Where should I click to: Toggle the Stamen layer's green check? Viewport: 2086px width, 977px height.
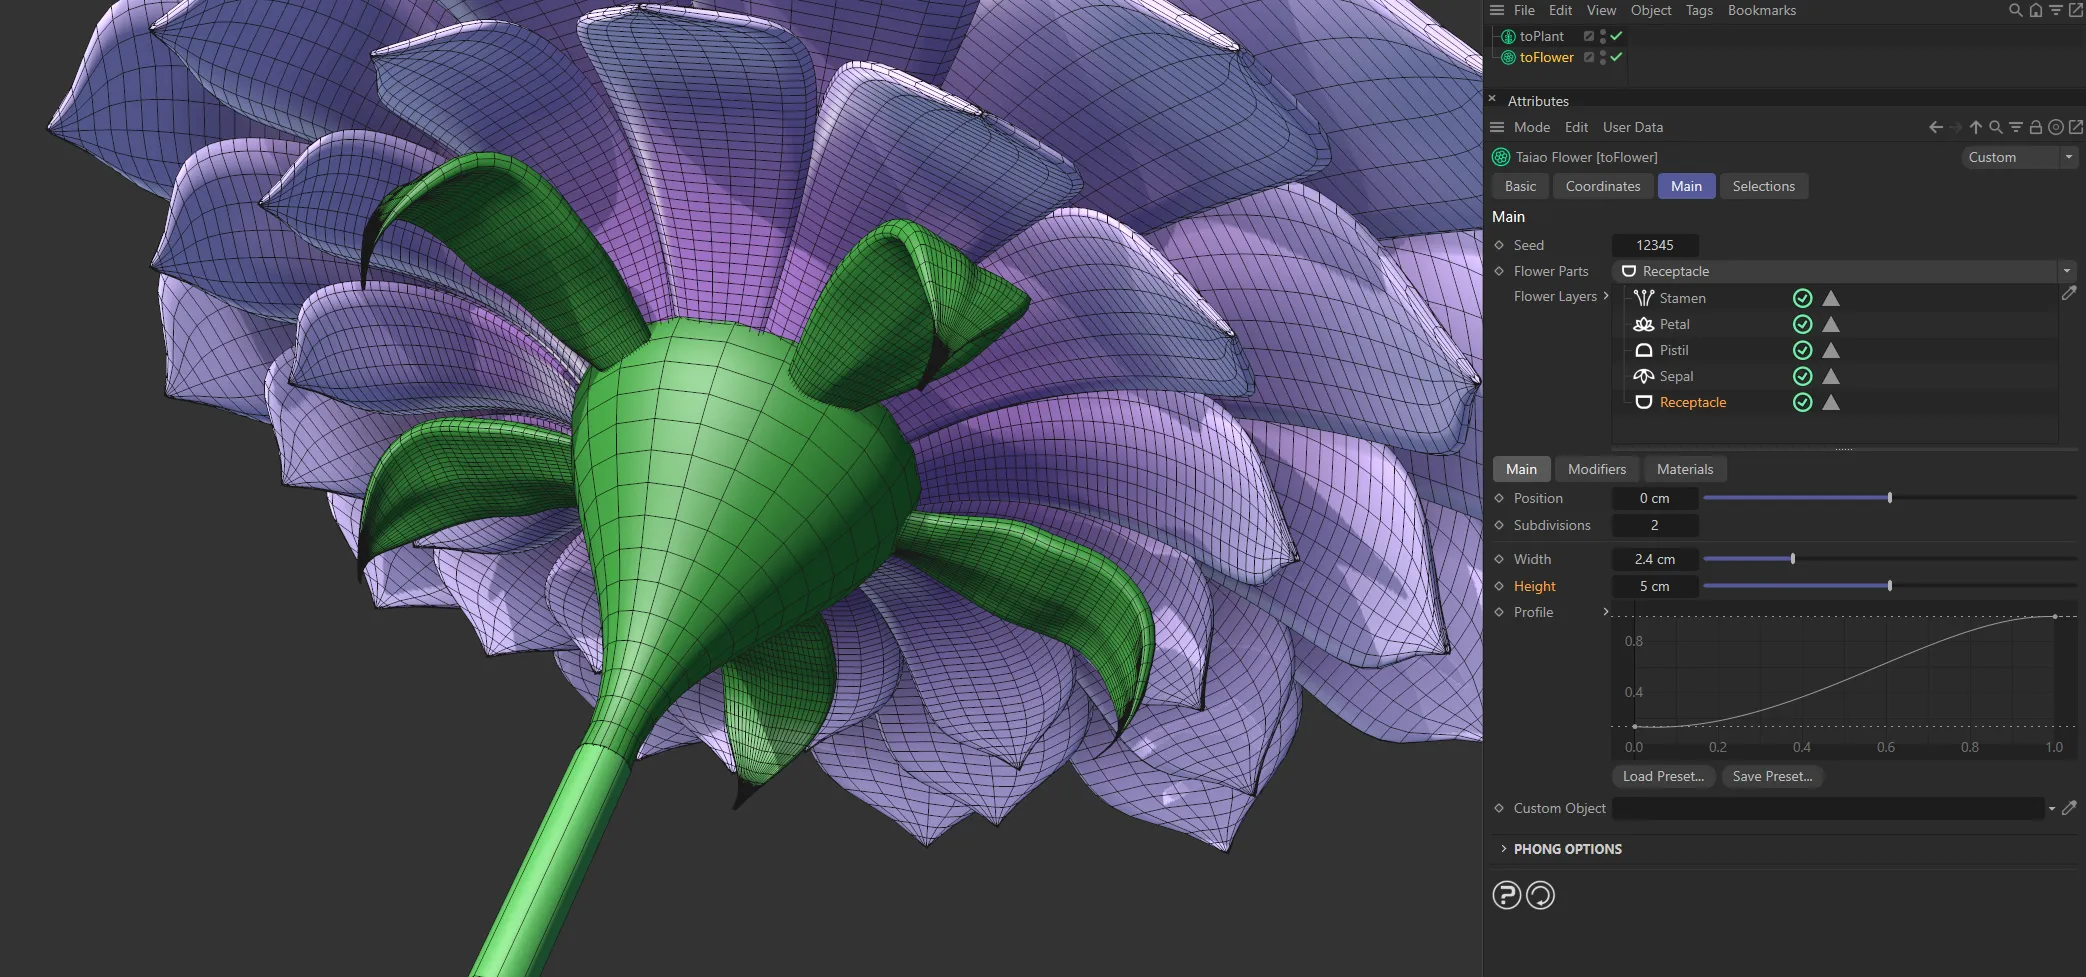pyautogui.click(x=1803, y=297)
